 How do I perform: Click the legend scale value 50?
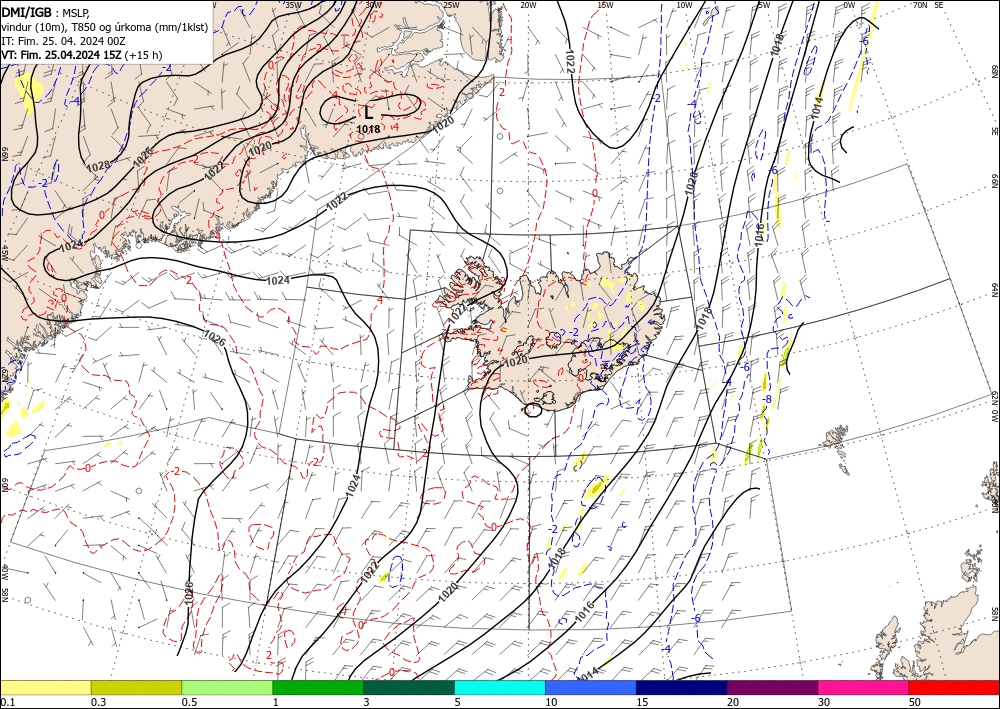[915, 702]
